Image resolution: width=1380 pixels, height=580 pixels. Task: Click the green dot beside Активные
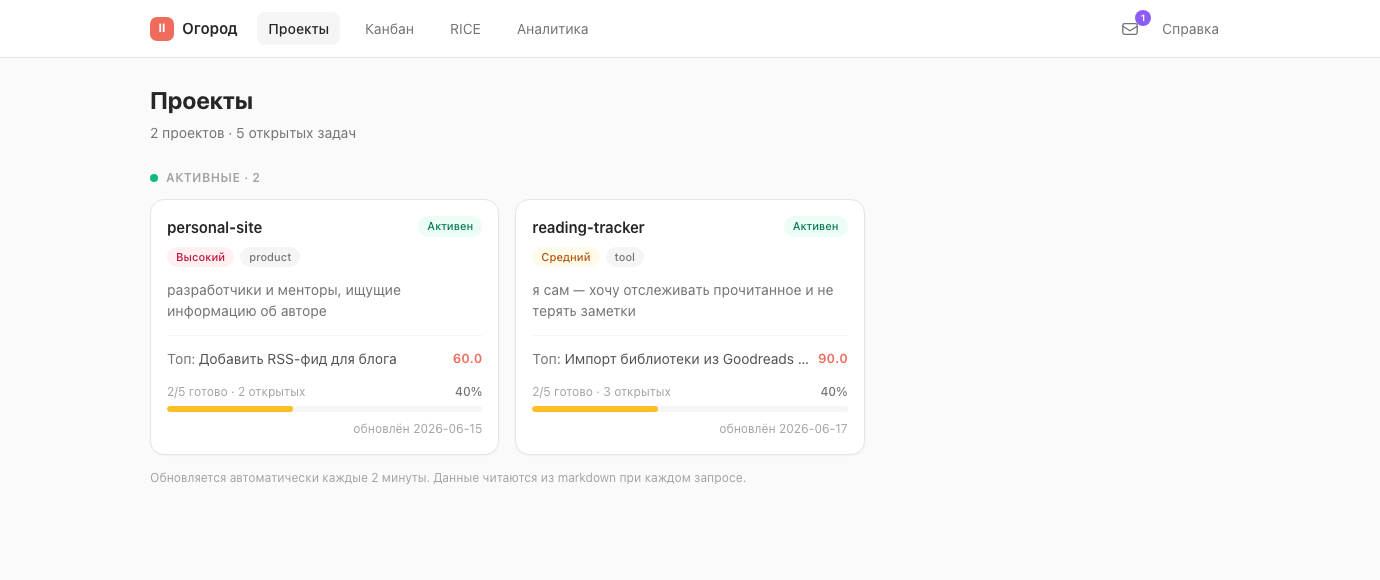point(154,178)
